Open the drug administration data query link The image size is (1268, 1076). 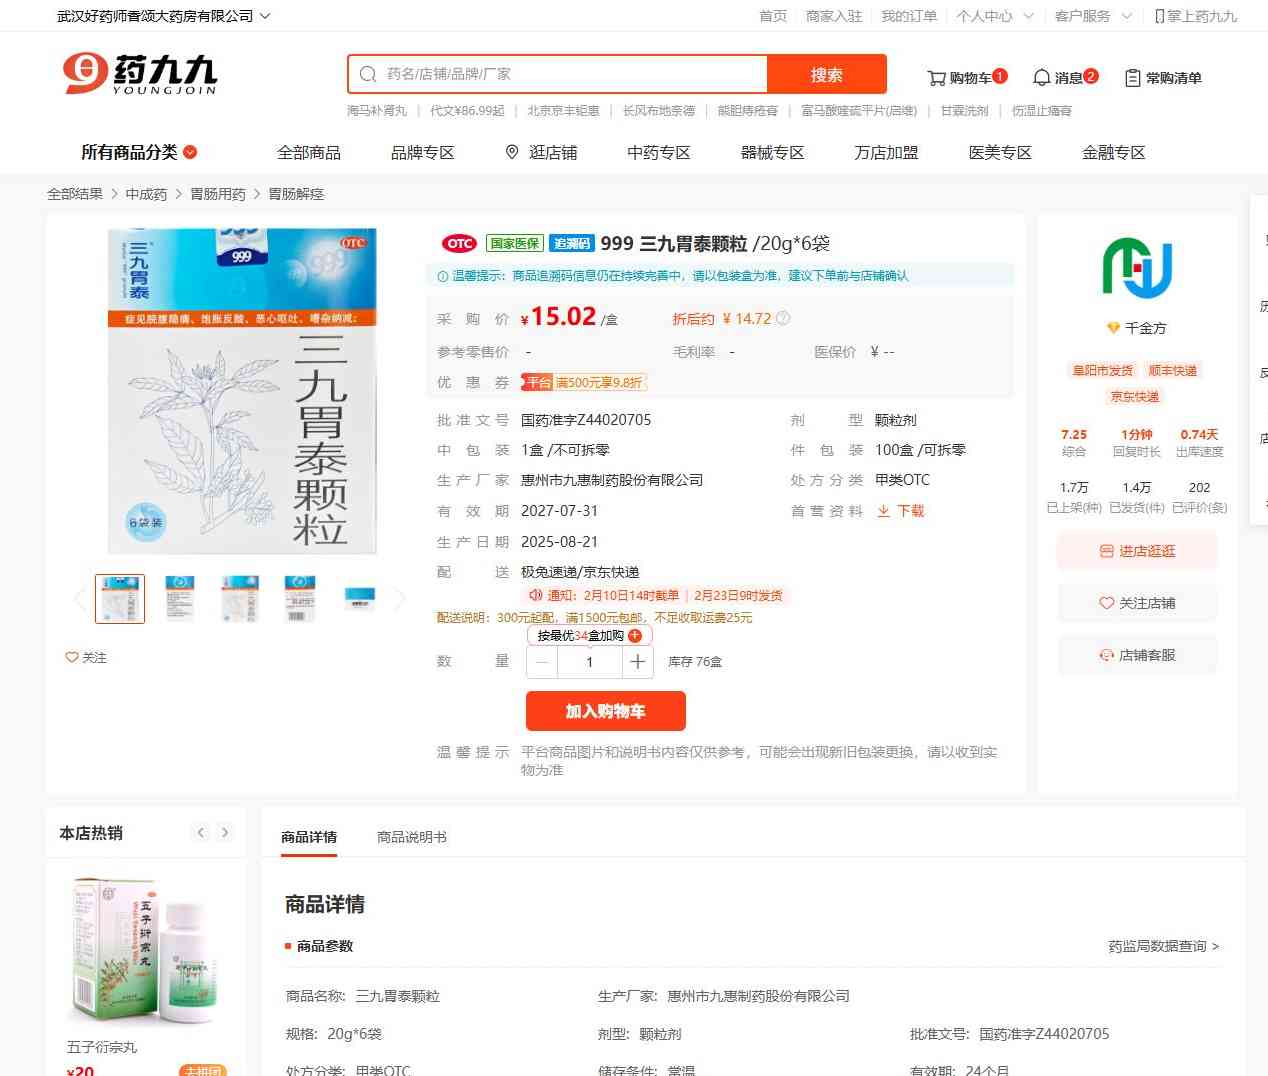[1163, 946]
